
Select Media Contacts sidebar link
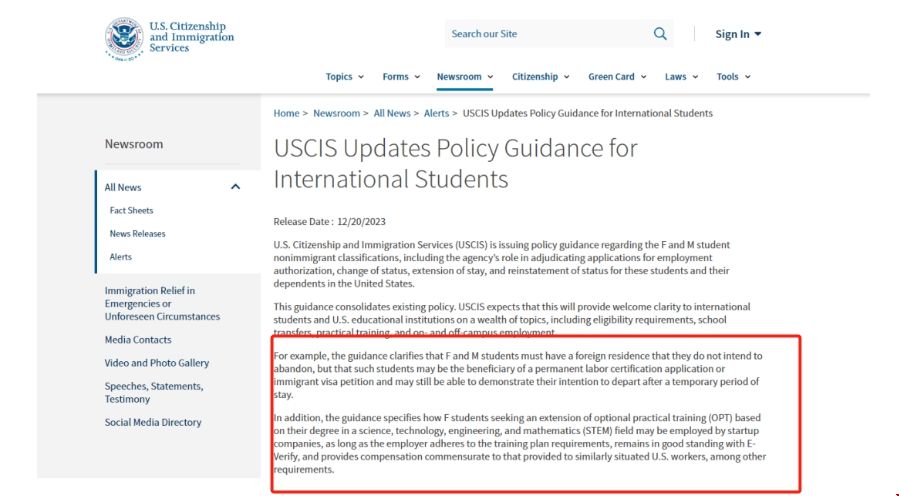tap(138, 340)
